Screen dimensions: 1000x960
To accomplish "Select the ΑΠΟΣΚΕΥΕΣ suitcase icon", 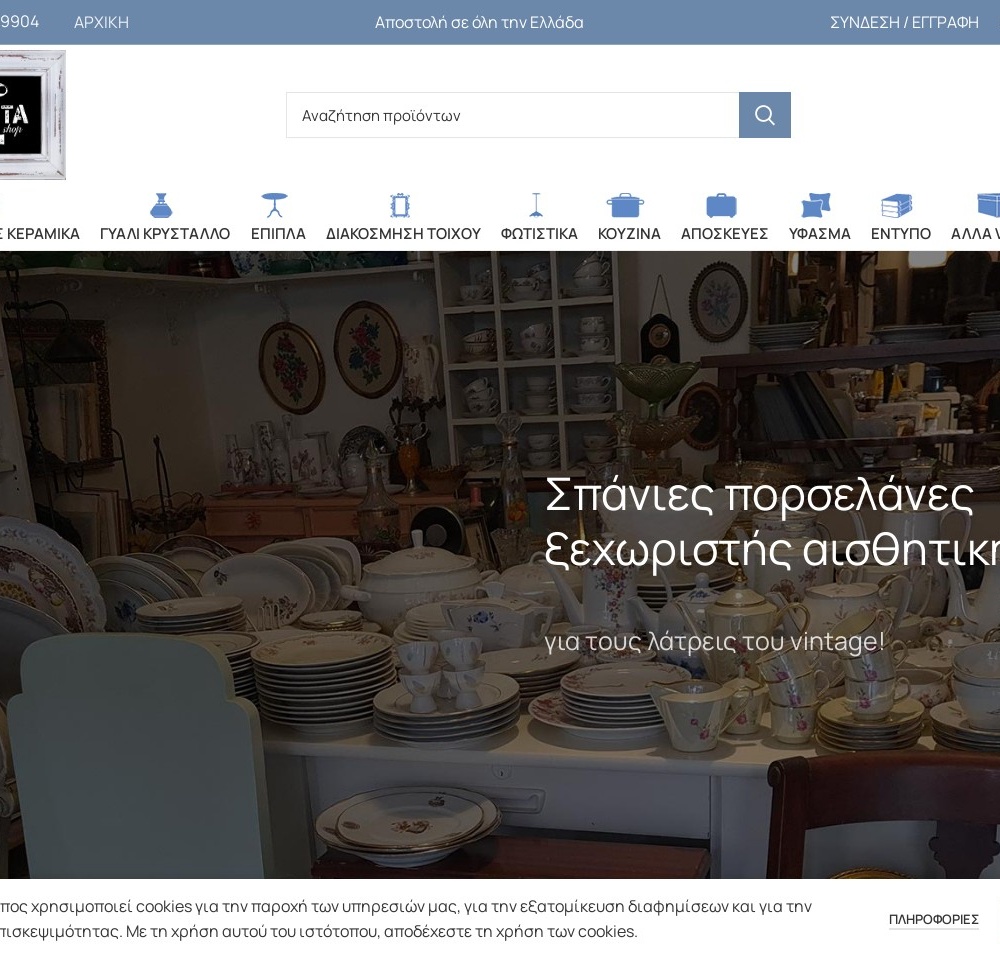I will click(x=723, y=205).
